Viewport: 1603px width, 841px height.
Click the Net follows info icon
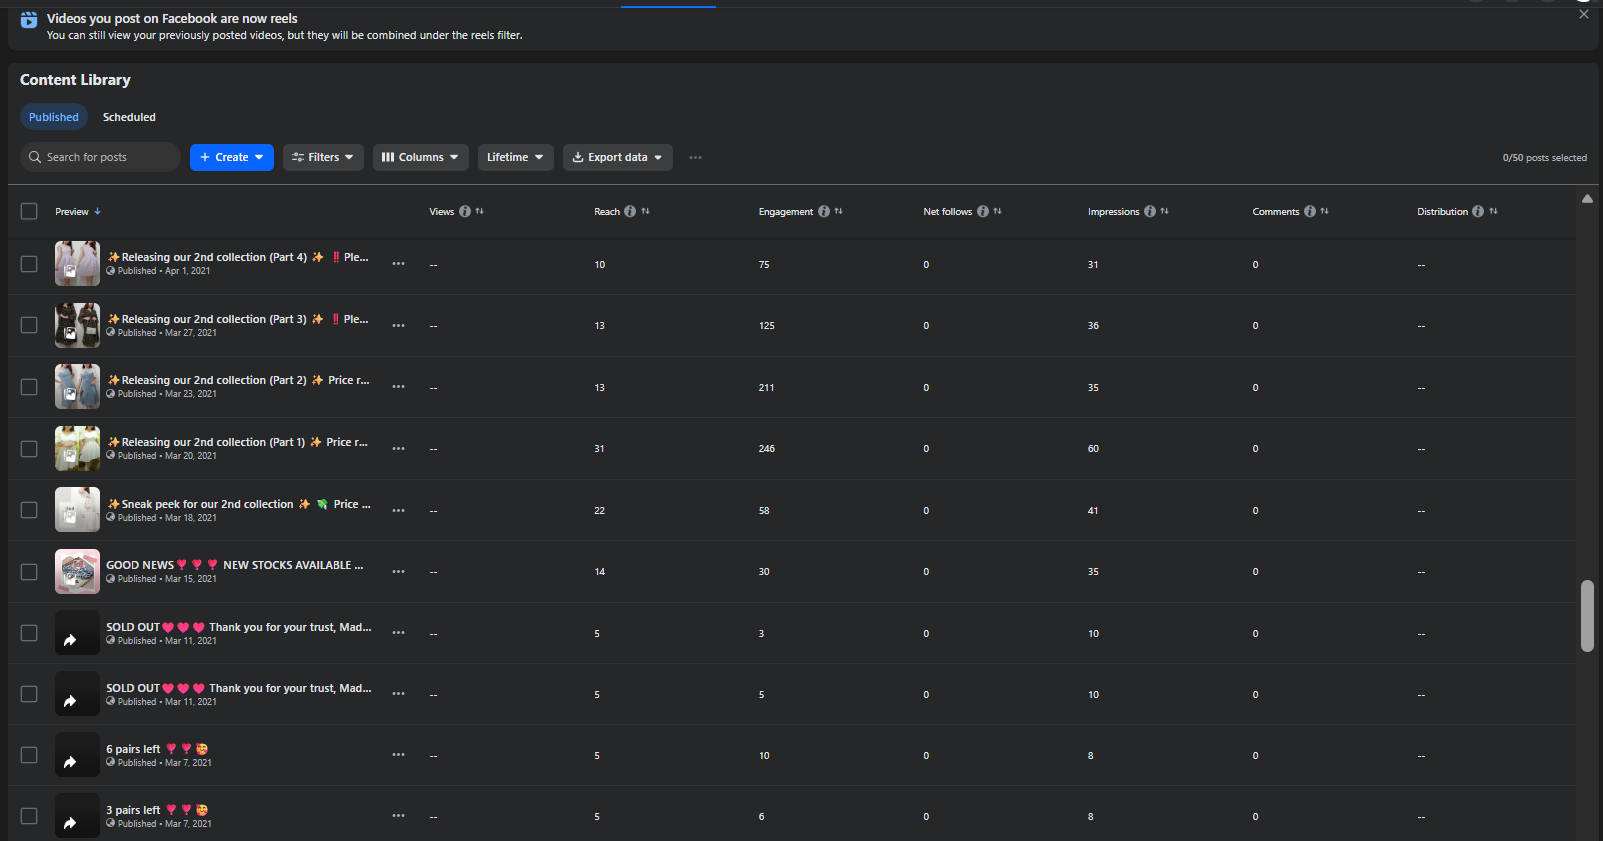(x=983, y=212)
